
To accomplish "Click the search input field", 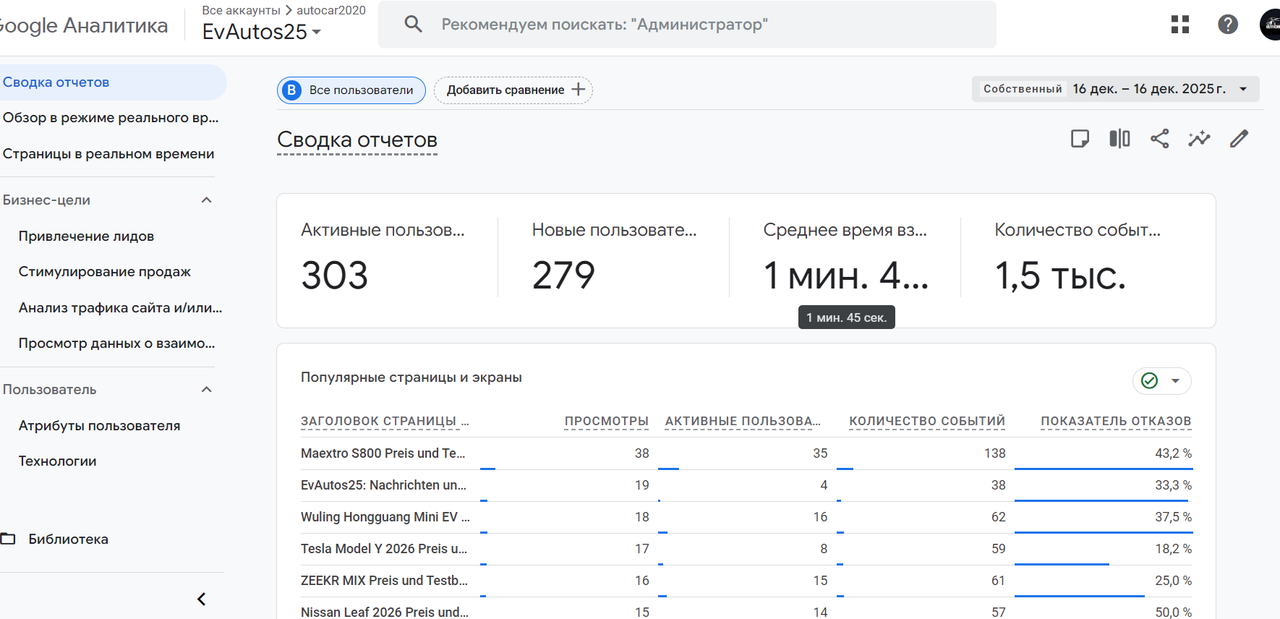I will (x=687, y=24).
